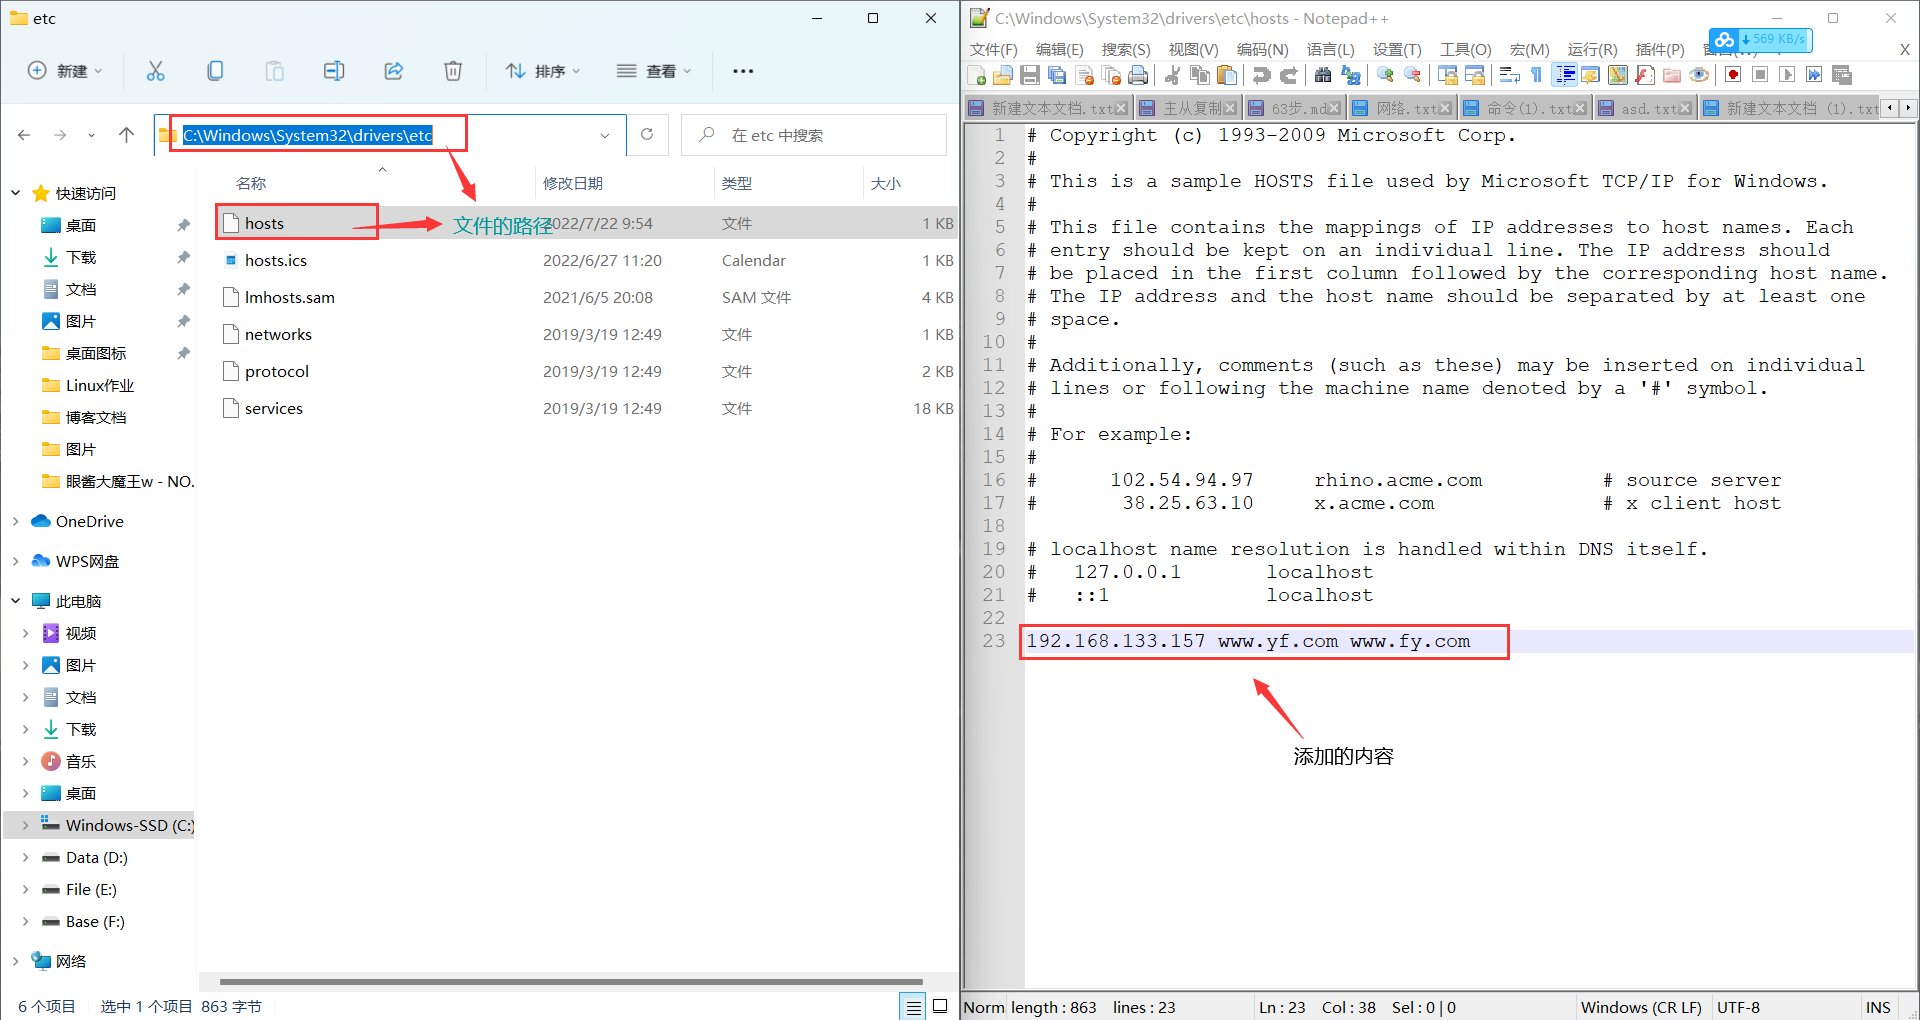Switch to the 网络.txt tab
1920x1020 pixels.
click(x=1400, y=108)
